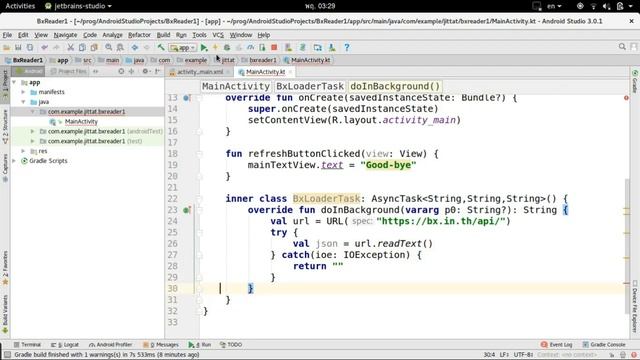
Task: Search everywhere with top-right magnifier
Action: coord(622,47)
